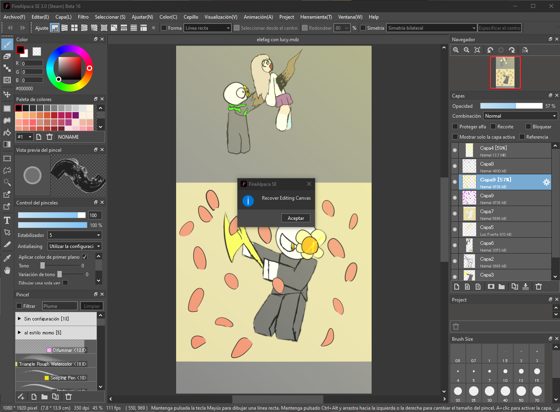Click zoom out icon in Navegador
560x412 pixels.
(466, 50)
